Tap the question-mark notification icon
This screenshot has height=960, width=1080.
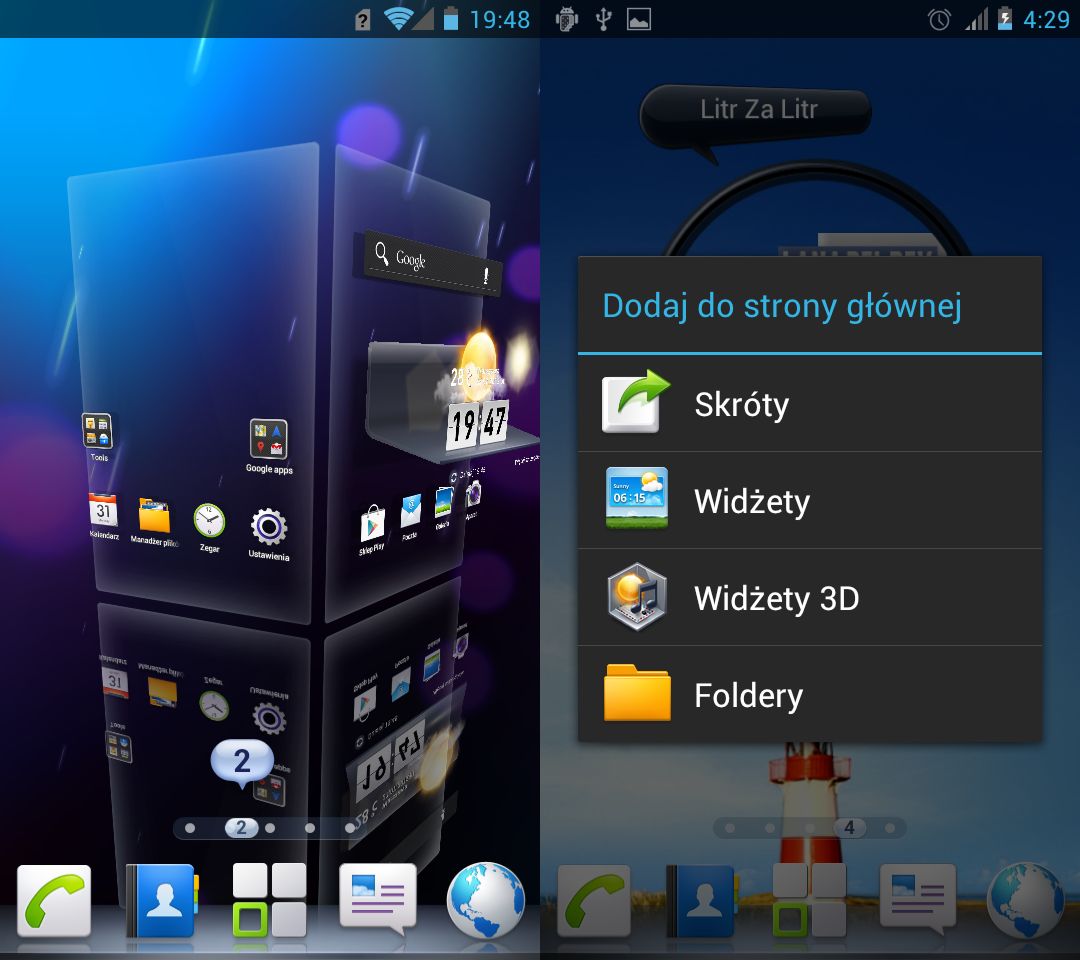tap(363, 21)
